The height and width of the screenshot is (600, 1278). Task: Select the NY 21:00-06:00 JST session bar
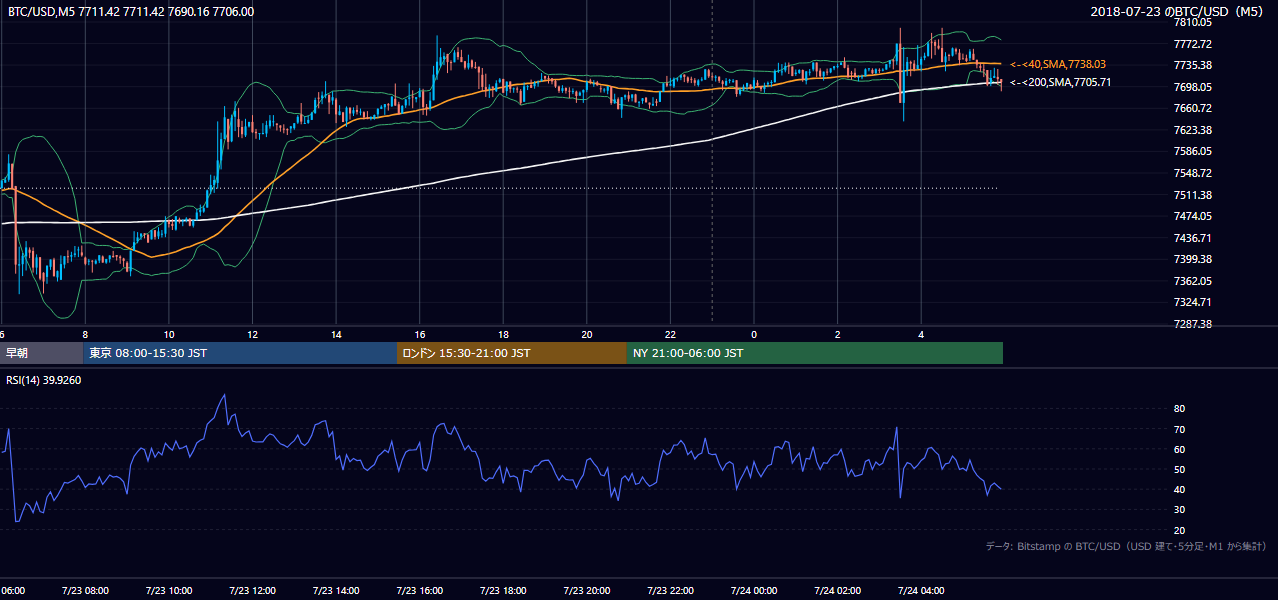coord(815,353)
